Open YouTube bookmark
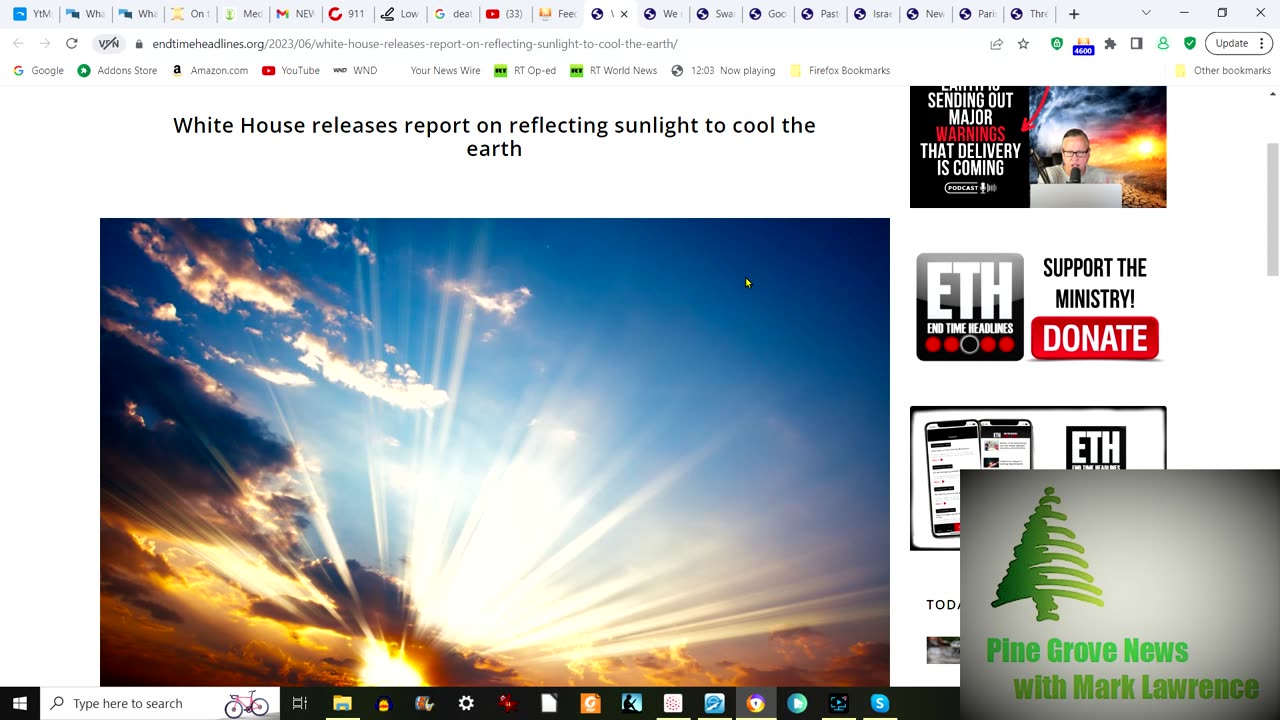Screen dimensions: 1280x720 (x=291, y=70)
